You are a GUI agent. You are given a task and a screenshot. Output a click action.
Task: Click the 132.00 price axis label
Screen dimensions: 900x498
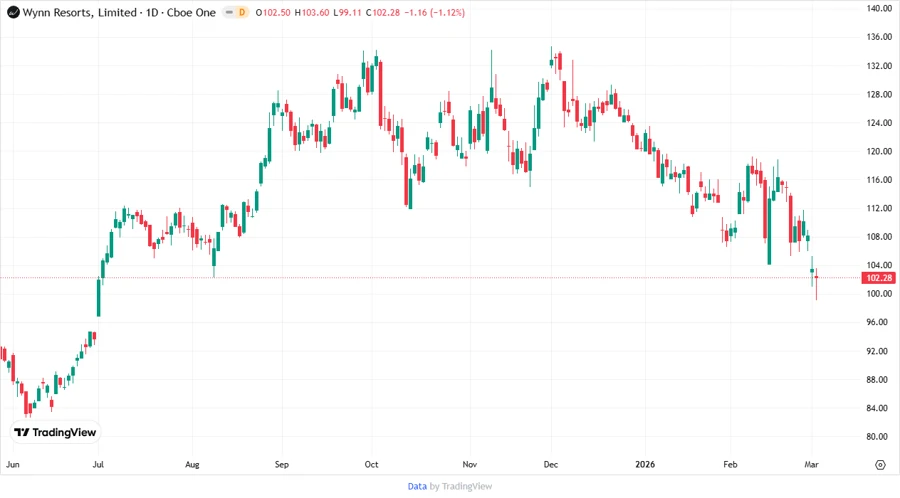tap(879, 65)
